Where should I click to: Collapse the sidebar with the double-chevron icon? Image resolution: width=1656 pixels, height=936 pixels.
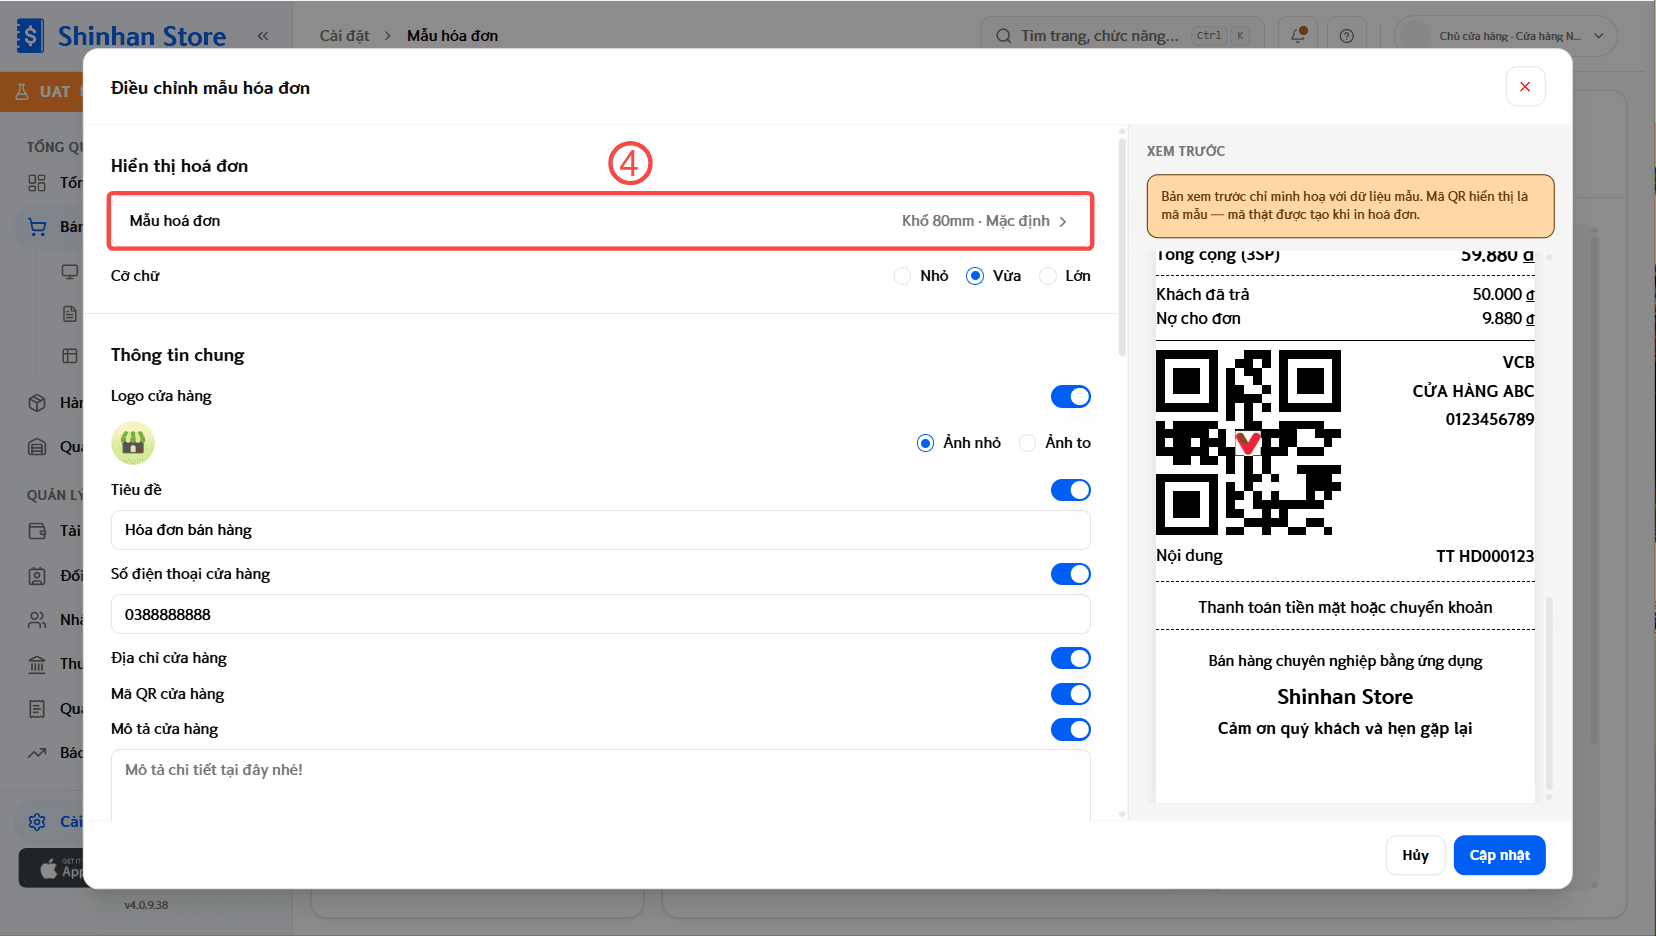tap(263, 36)
